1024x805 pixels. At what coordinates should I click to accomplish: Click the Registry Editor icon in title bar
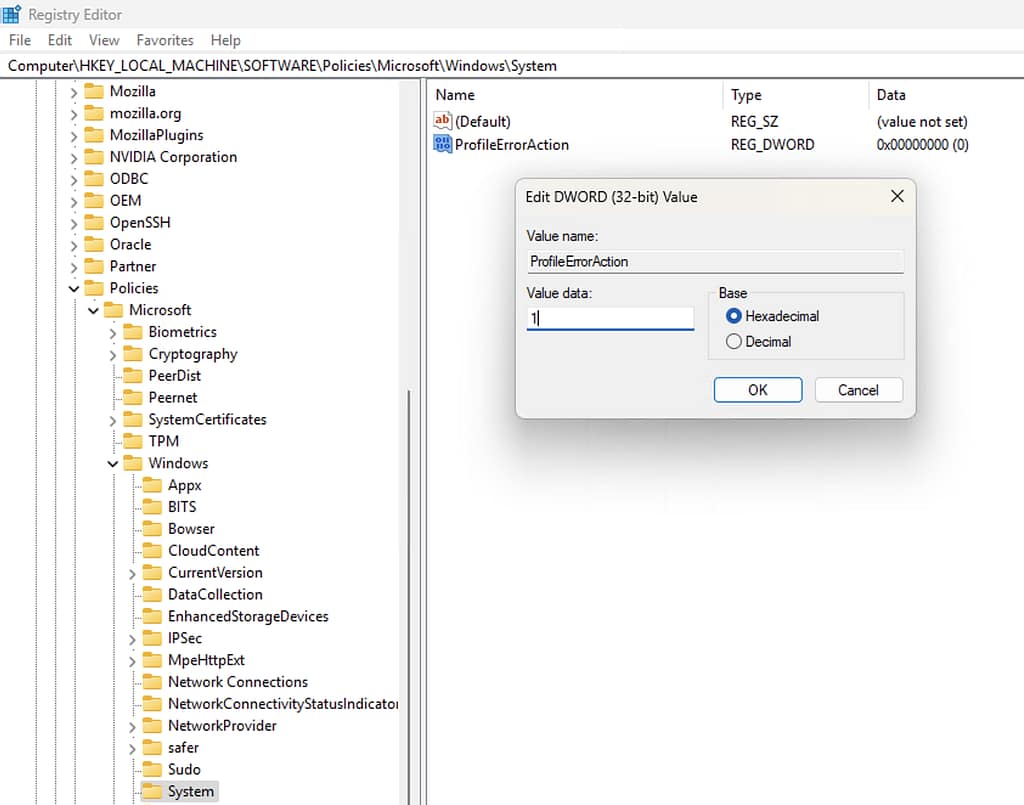10,14
